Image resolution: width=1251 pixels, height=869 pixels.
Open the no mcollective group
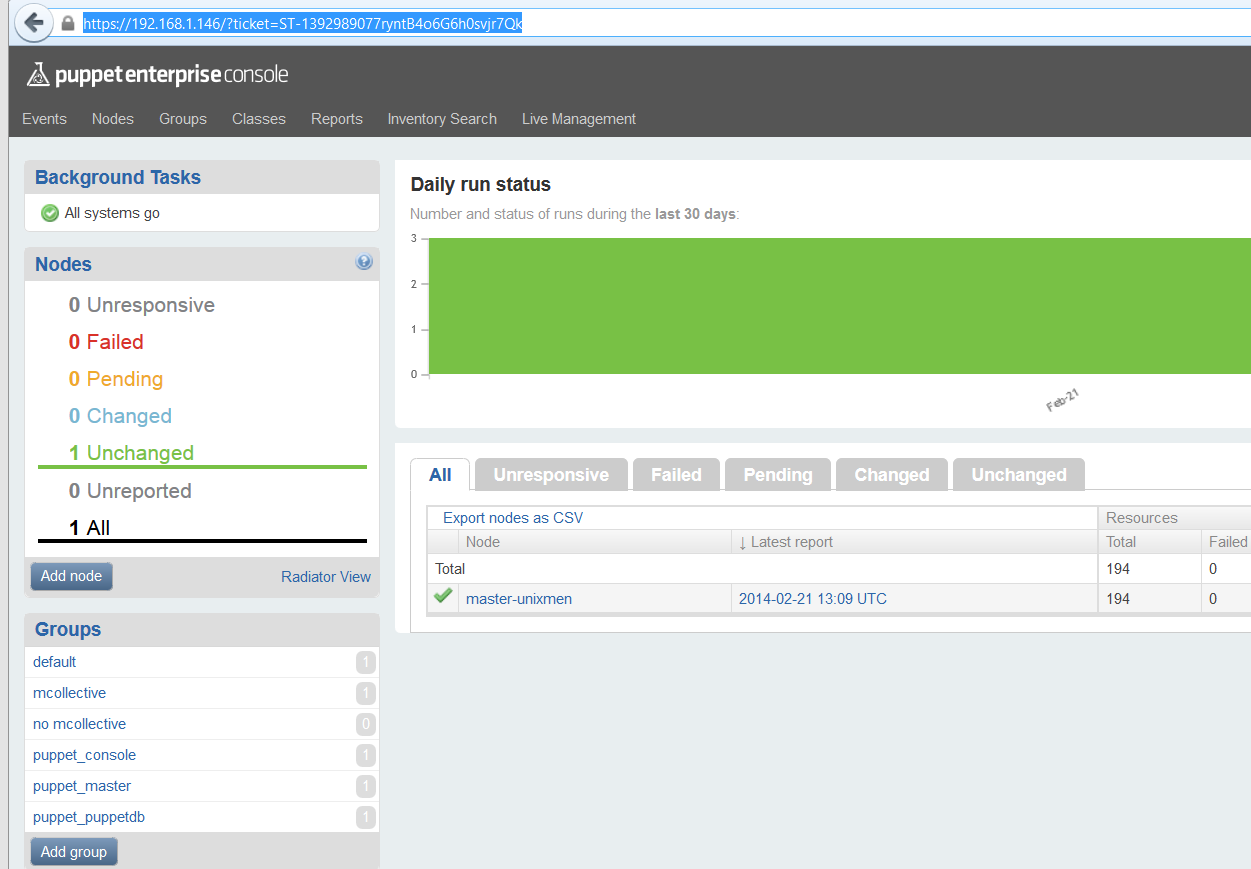(80, 724)
